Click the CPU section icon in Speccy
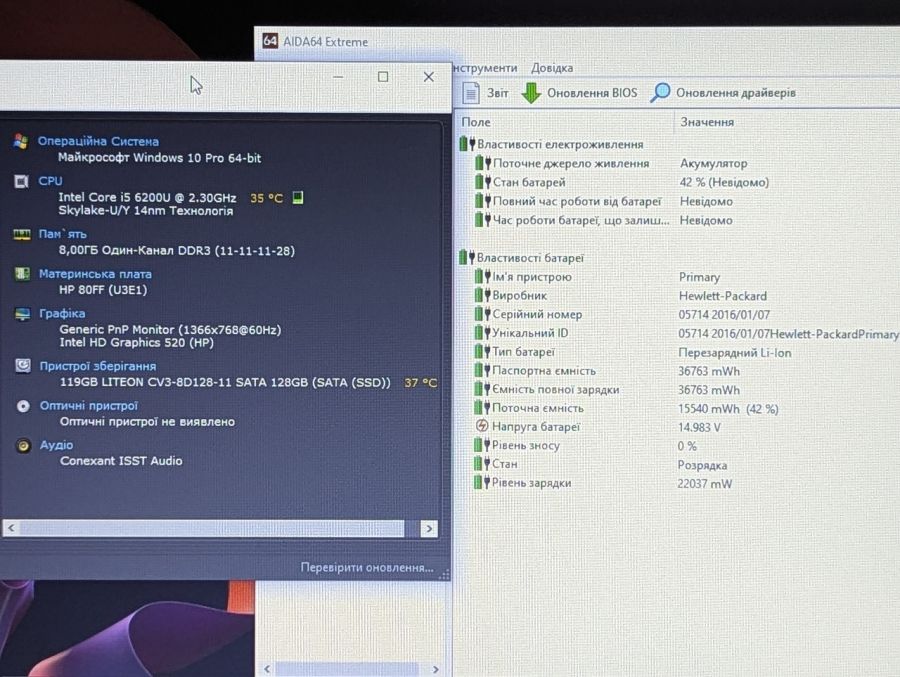This screenshot has height=677, width=900. (21, 181)
